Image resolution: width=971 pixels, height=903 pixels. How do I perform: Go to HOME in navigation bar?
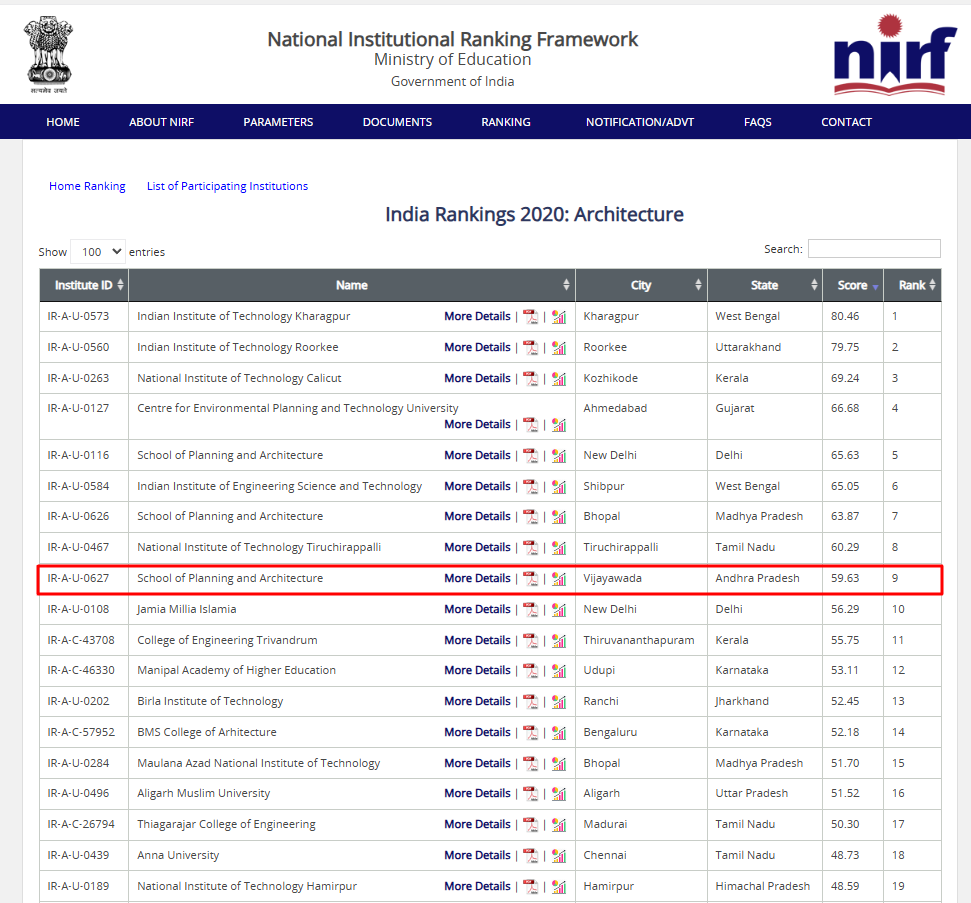pyautogui.click(x=63, y=122)
